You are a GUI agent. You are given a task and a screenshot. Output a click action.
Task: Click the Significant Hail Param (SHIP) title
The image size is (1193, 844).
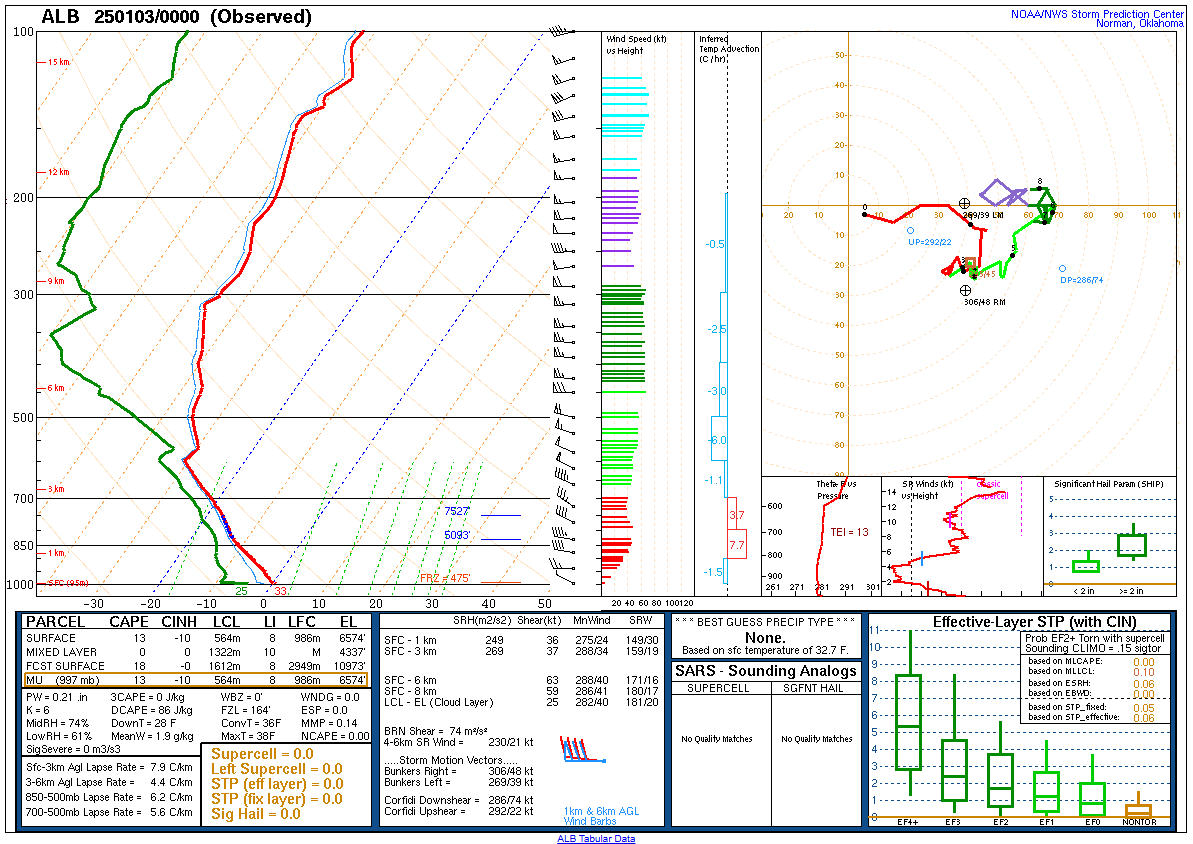[x=1109, y=484]
